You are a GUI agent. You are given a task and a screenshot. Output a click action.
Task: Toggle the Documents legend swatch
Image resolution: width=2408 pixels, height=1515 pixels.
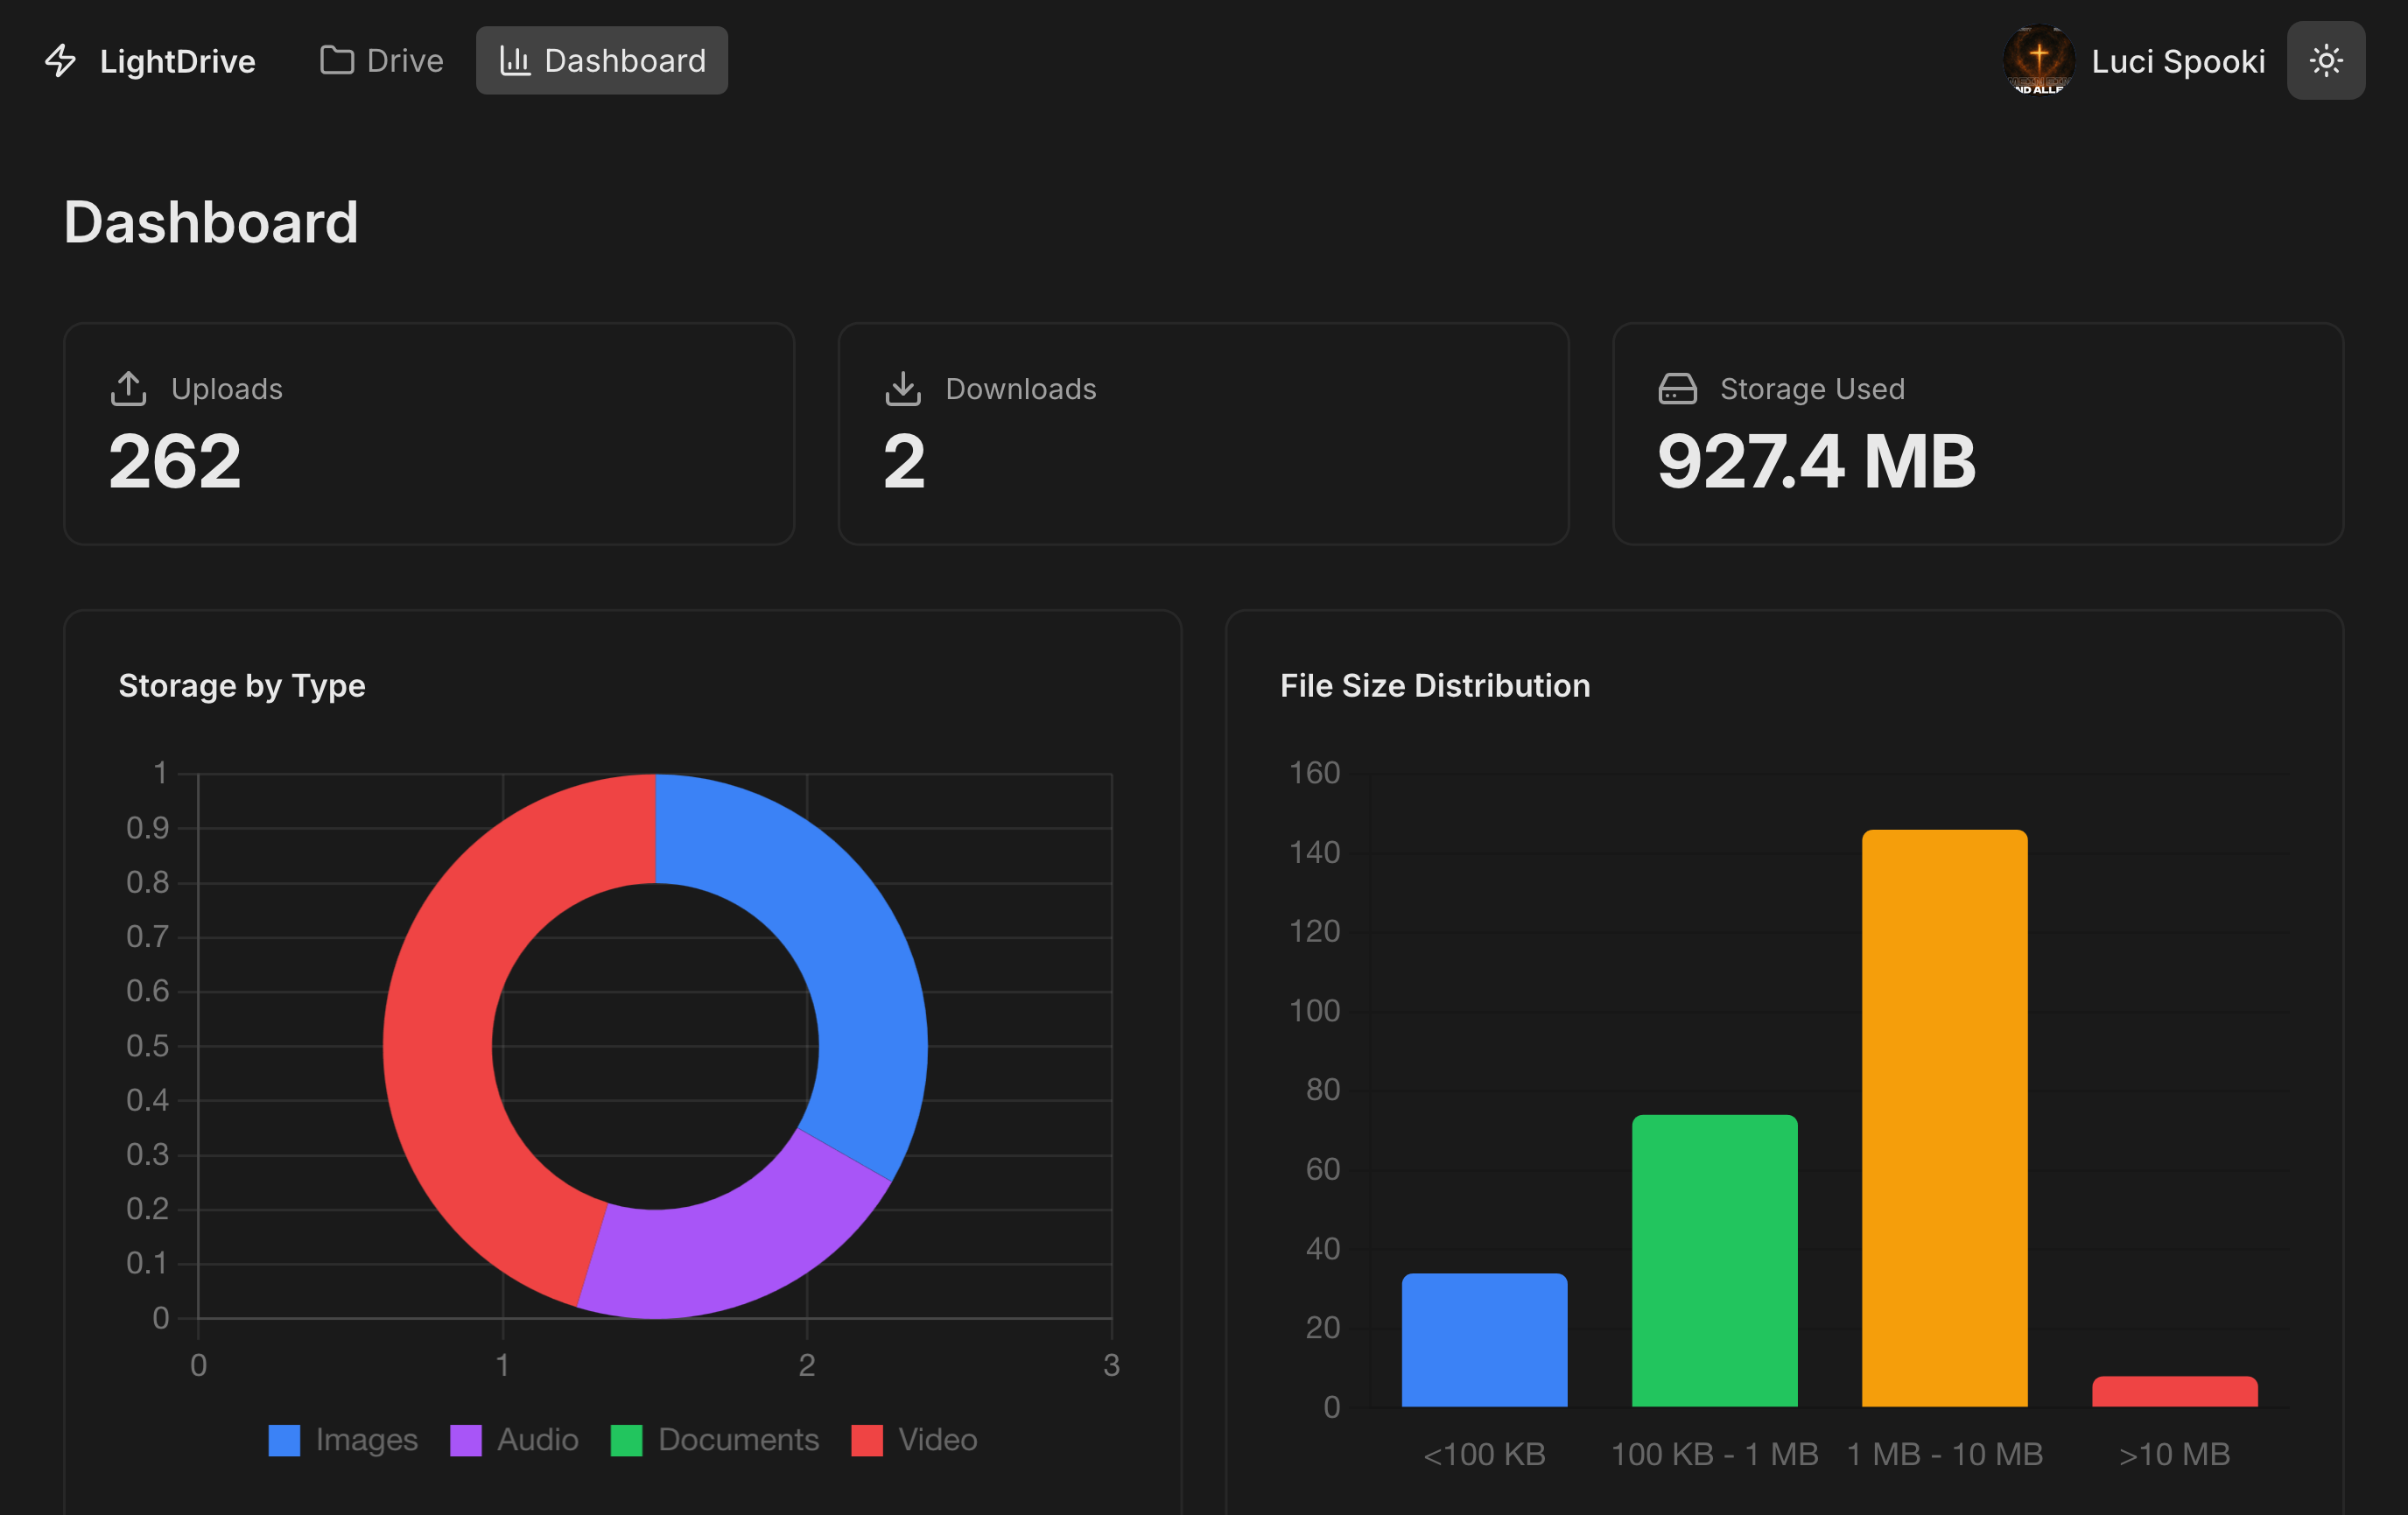[x=627, y=1440]
